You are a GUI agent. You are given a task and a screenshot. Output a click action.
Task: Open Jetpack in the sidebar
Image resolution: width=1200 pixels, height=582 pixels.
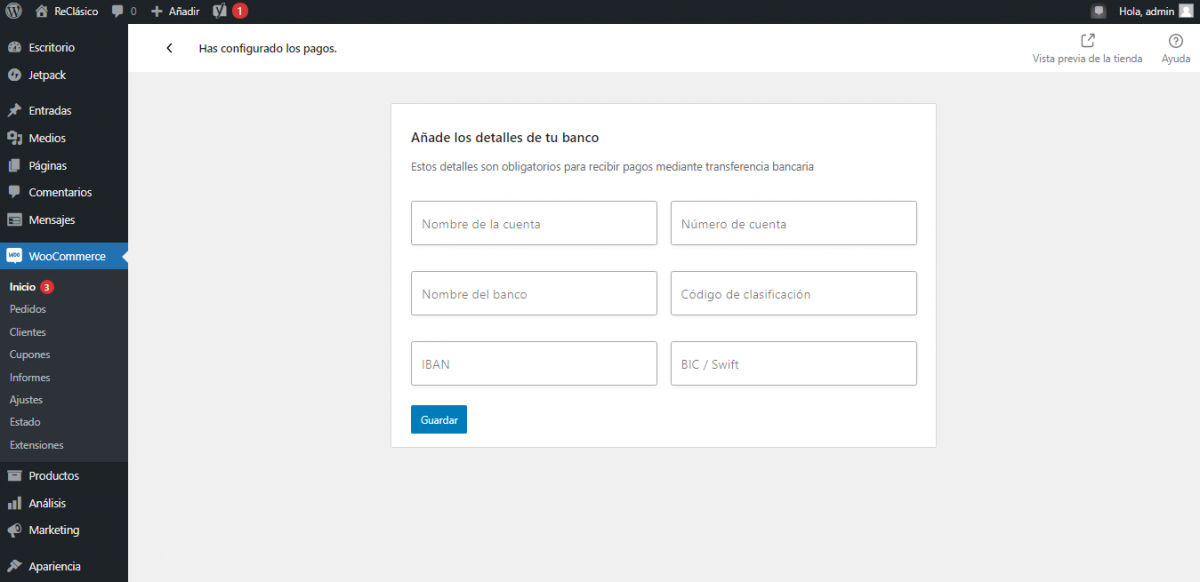[x=47, y=75]
